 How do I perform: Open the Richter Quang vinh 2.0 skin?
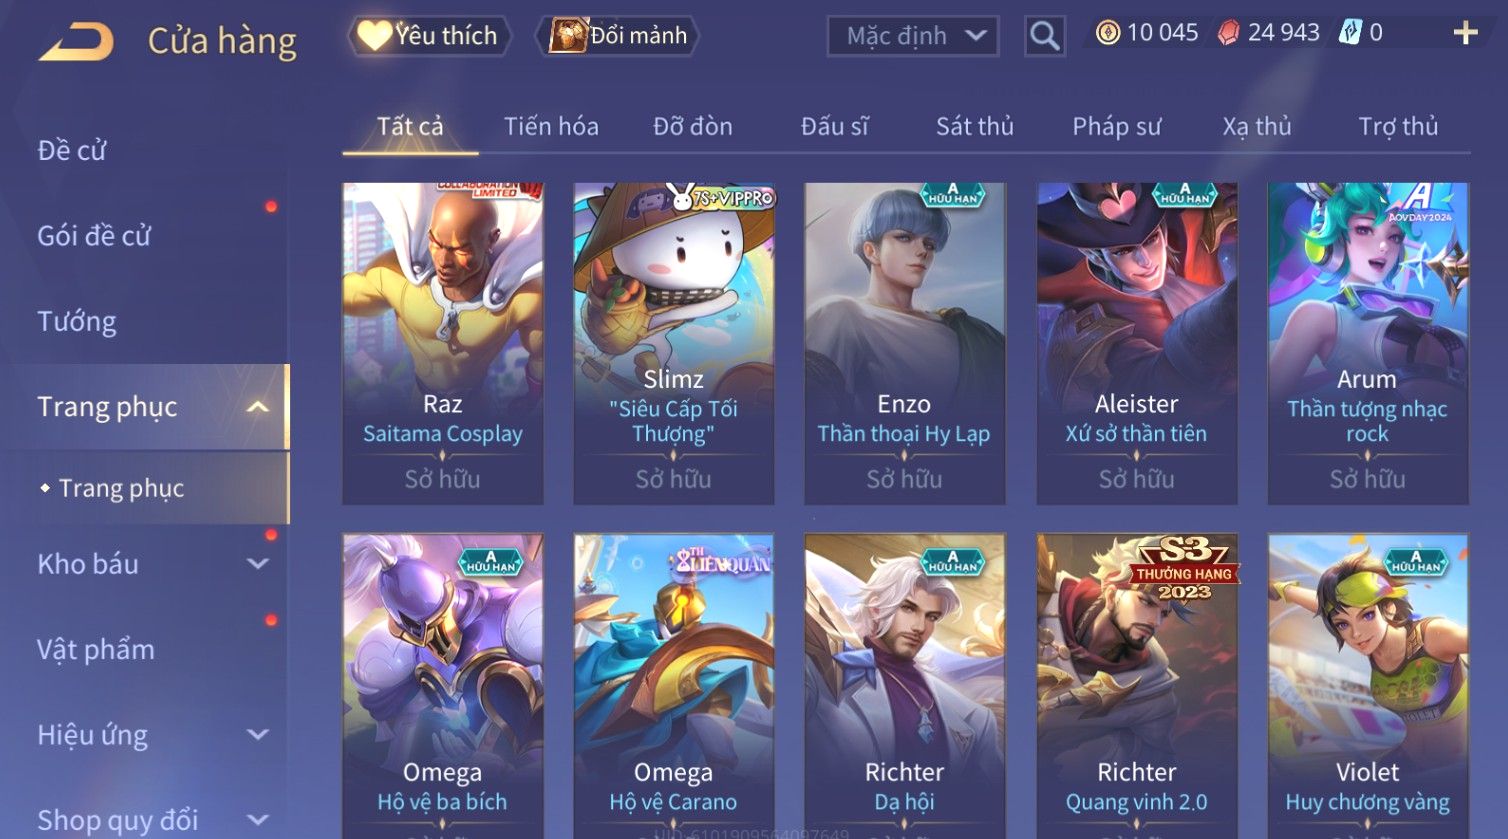coord(1137,686)
